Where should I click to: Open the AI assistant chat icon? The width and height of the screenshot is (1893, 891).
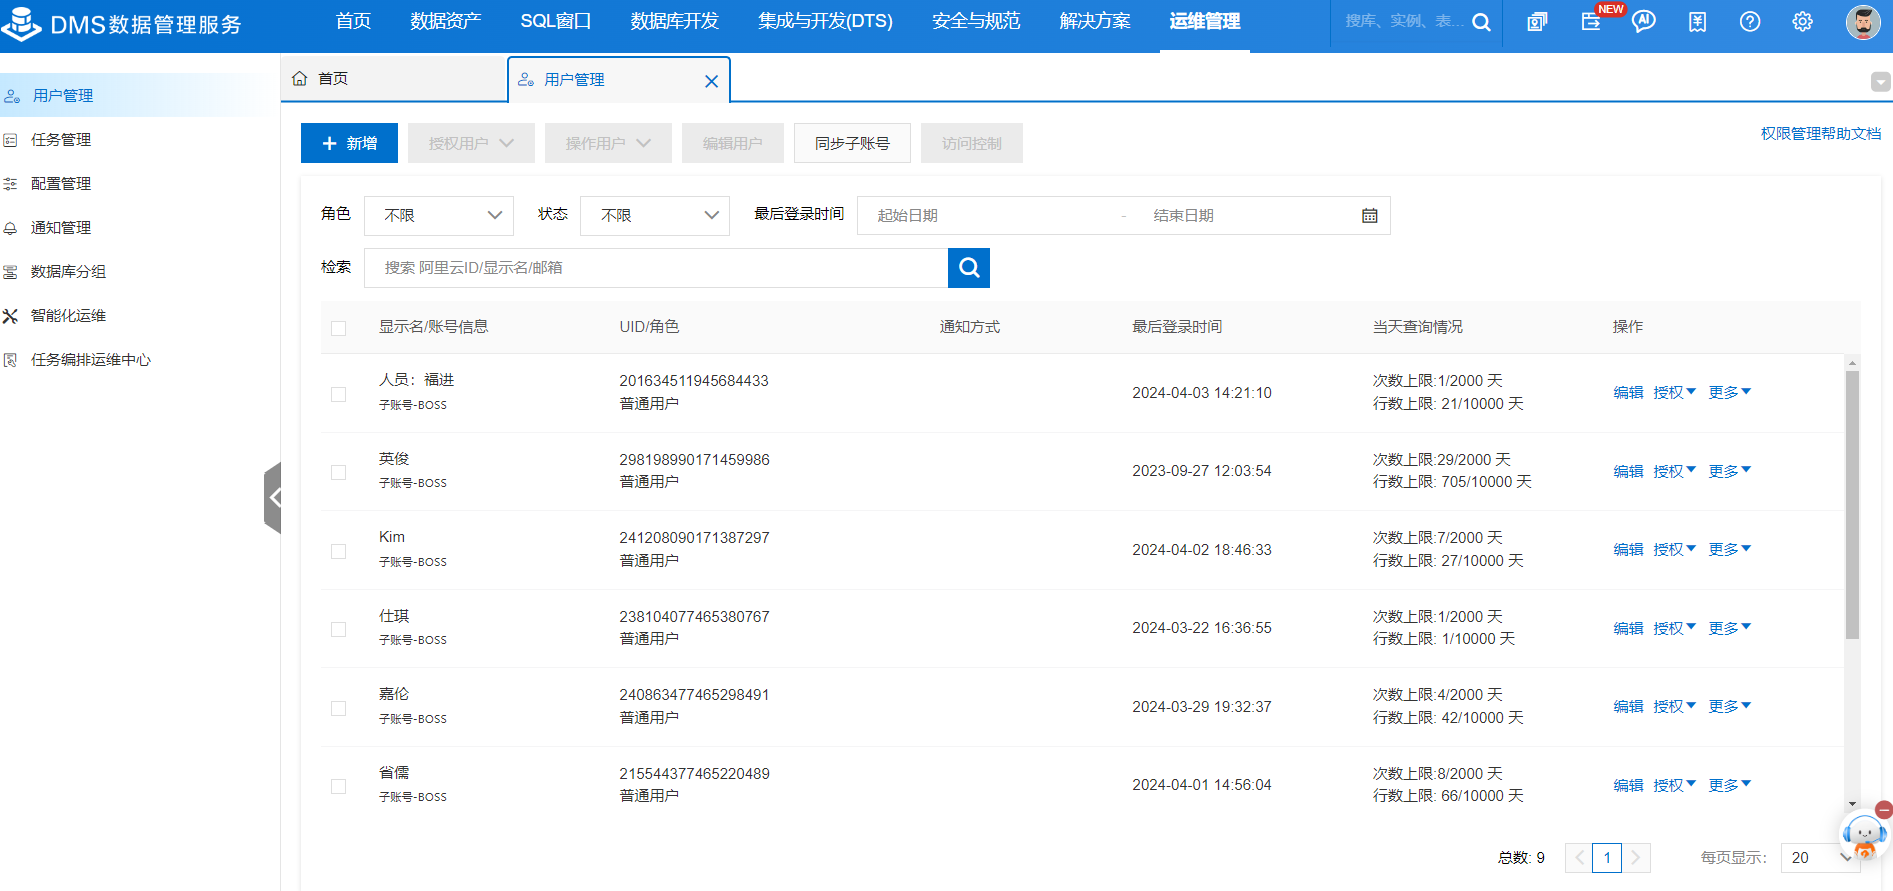(1644, 22)
